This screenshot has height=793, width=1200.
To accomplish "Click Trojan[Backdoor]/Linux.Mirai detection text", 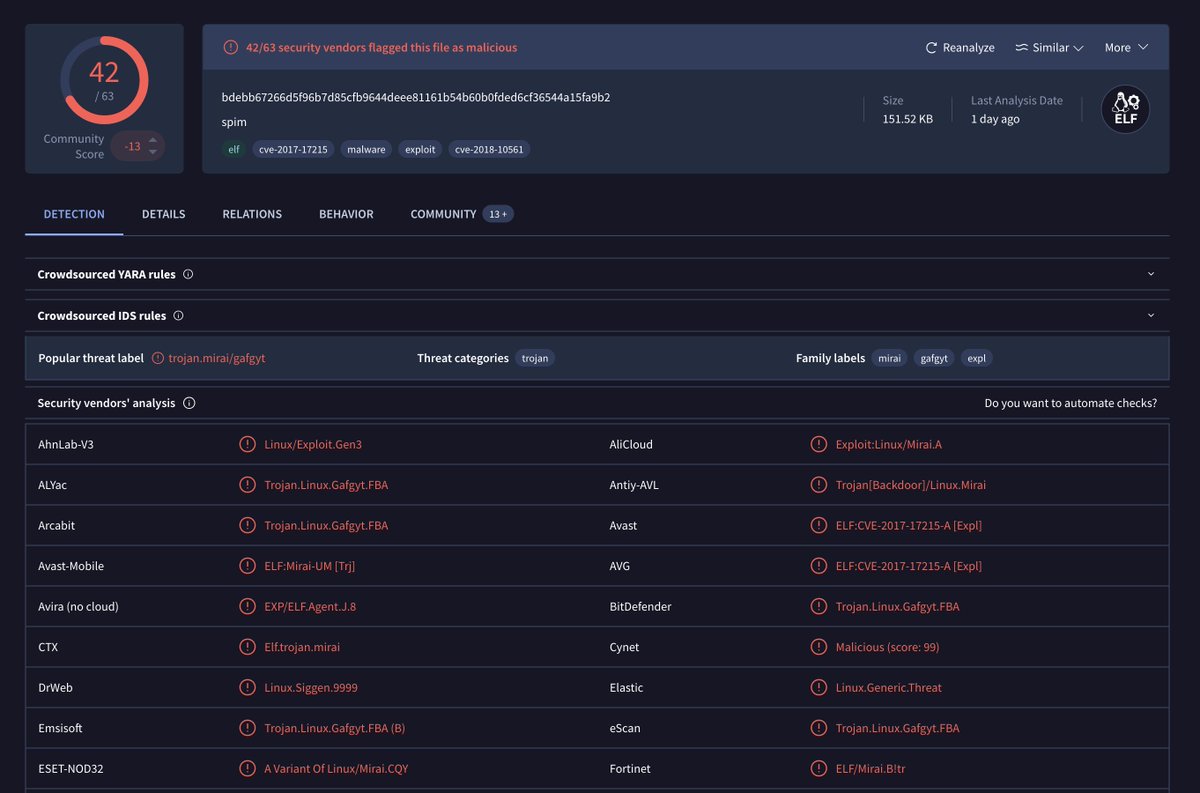I will pyautogui.click(x=911, y=485).
